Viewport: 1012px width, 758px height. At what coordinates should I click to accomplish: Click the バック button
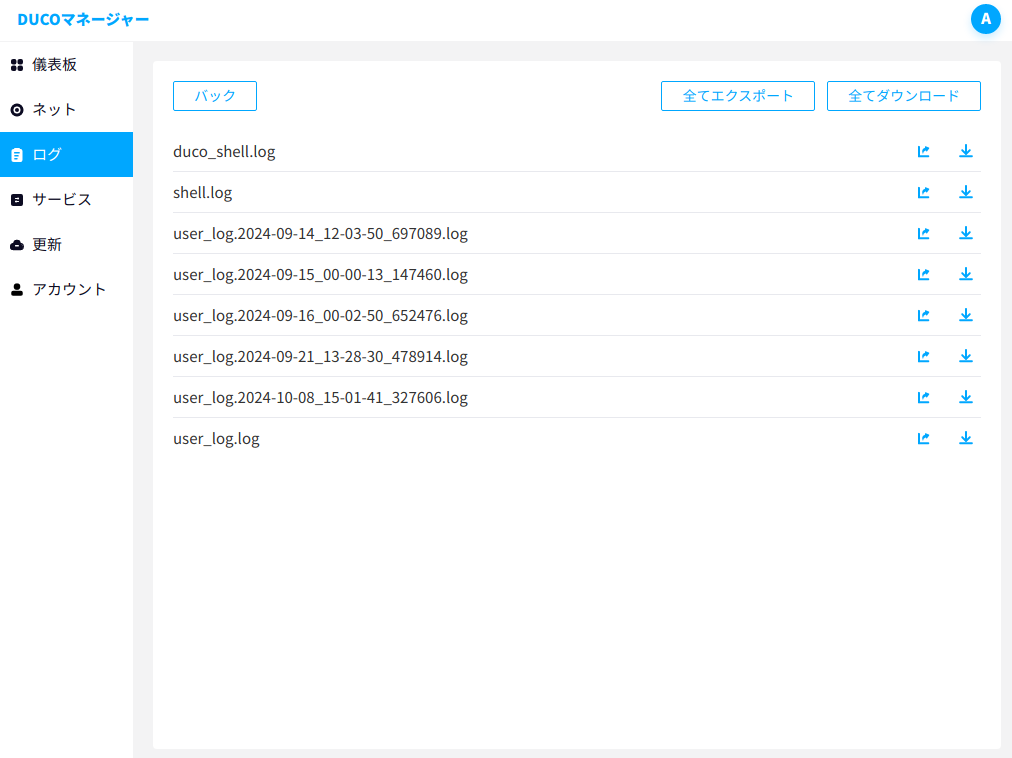click(215, 96)
